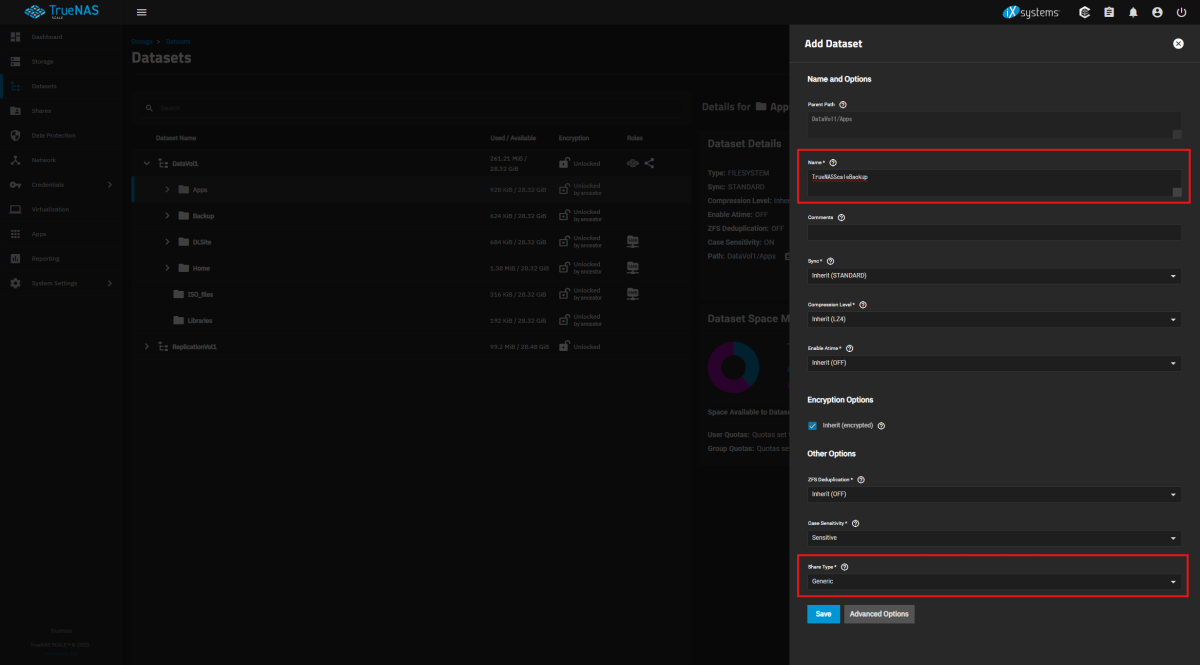Viewport: 1200px width, 665px height.
Task: Open Reporting in sidebar
Action: [61, 258]
